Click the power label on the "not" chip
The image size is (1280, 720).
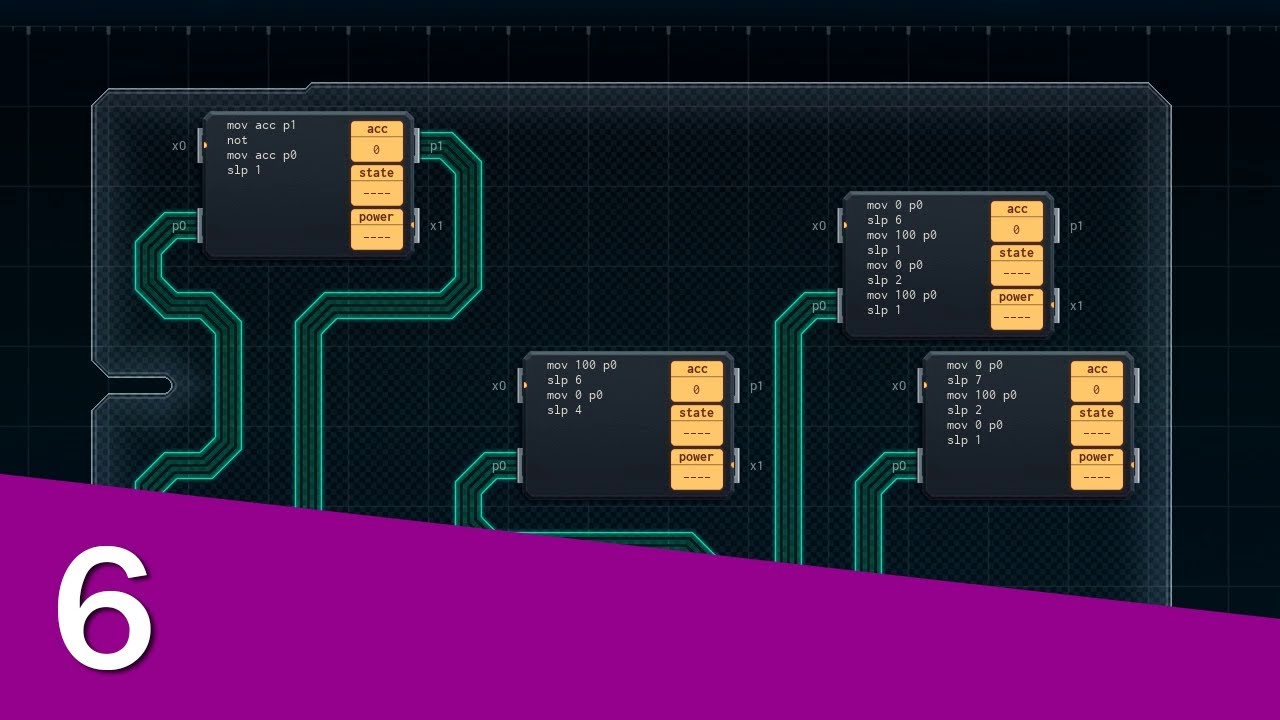pyautogui.click(x=377, y=217)
